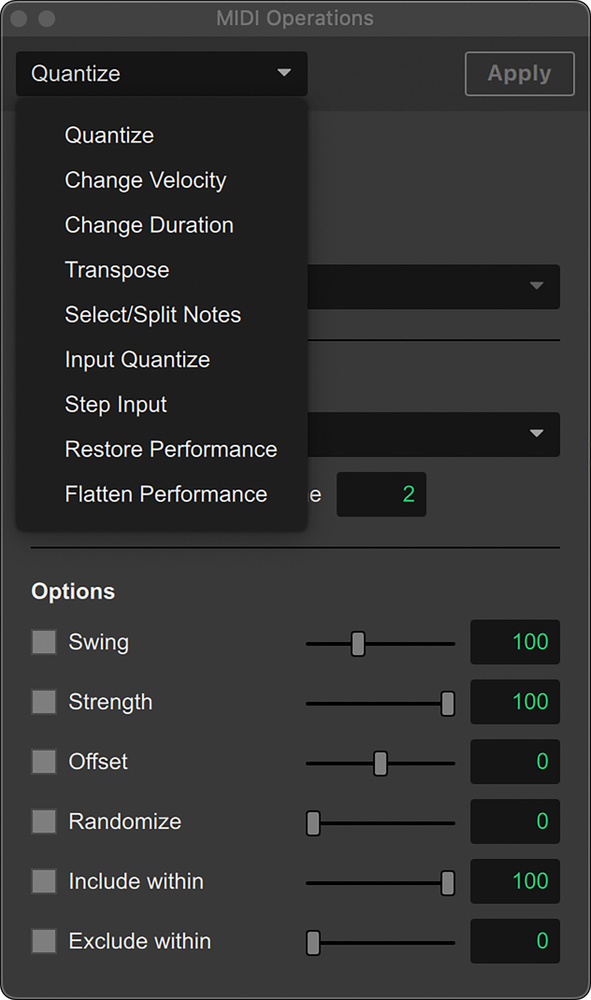The image size is (591, 1000).
Task: Choose Restore Performance from the menu
Action: 170,449
